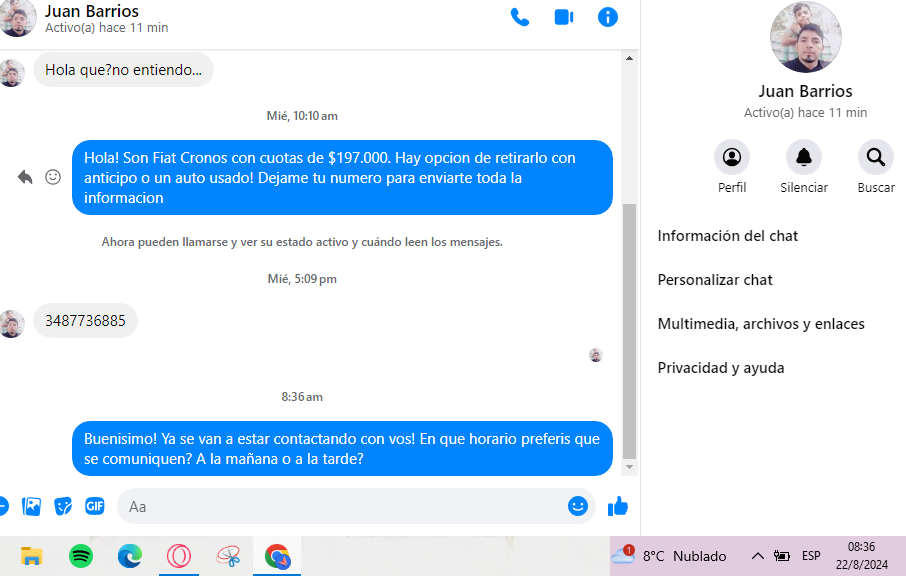Click chat scrollbar up arrow

click(629, 58)
